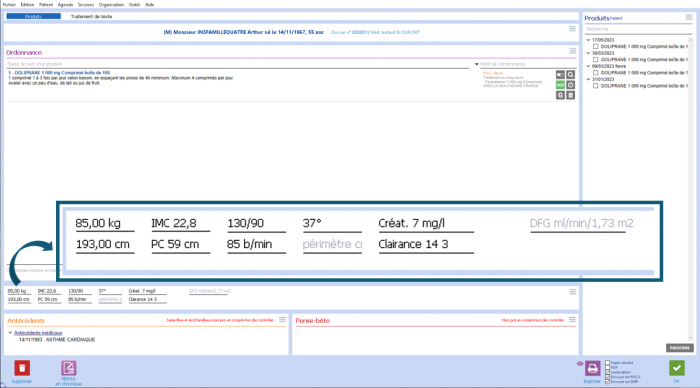Viewport: 700px width, 388px height.
Task: Click the DFG ml/min/1,73 m2 field in the bottom vitals row
Action: click(209, 291)
